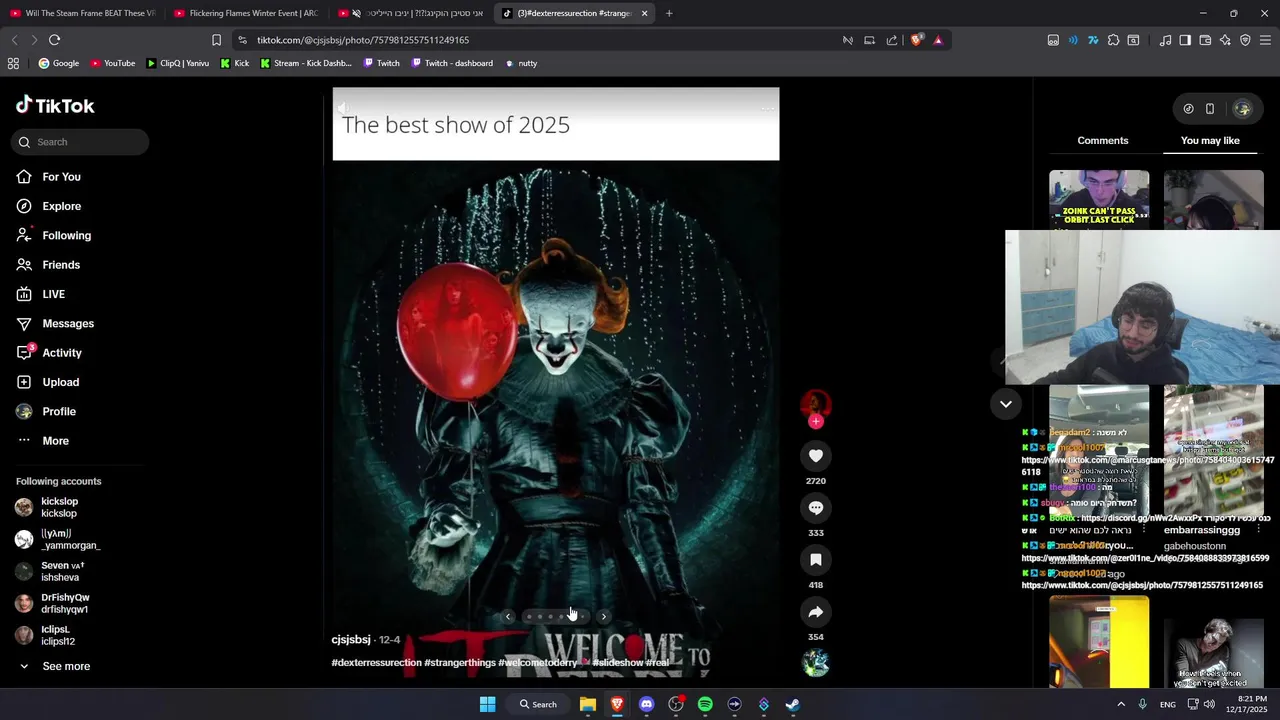Open profile avatar in top-right pill

[x=1242, y=109]
